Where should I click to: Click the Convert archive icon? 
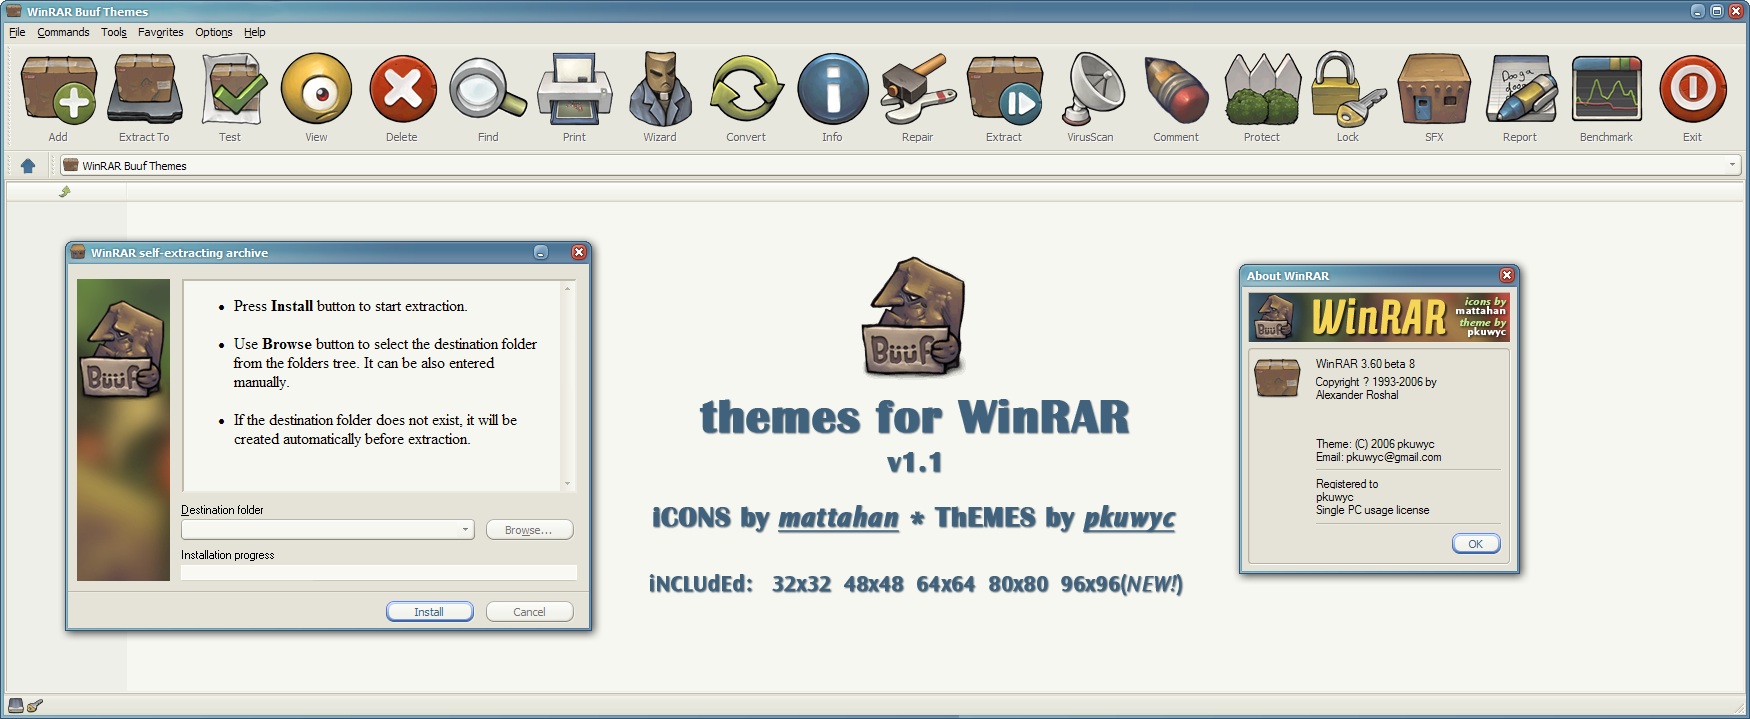pyautogui.click(x=746, y=91)
